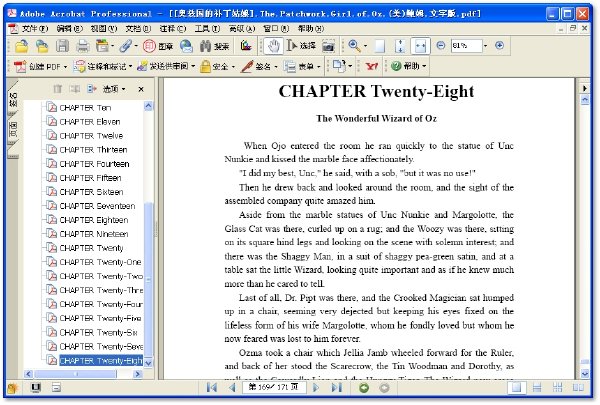
Task: Open 文档(D) menu
Action: tap(138, 28)
